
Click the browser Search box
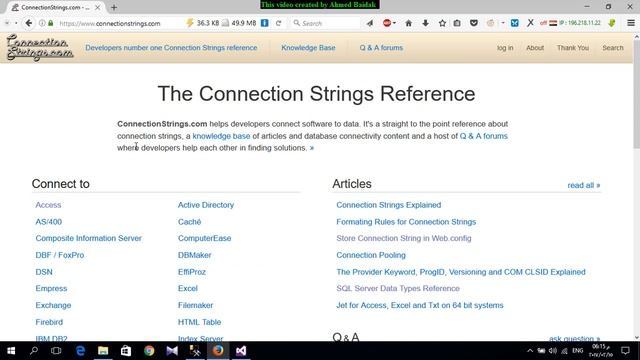327,23
